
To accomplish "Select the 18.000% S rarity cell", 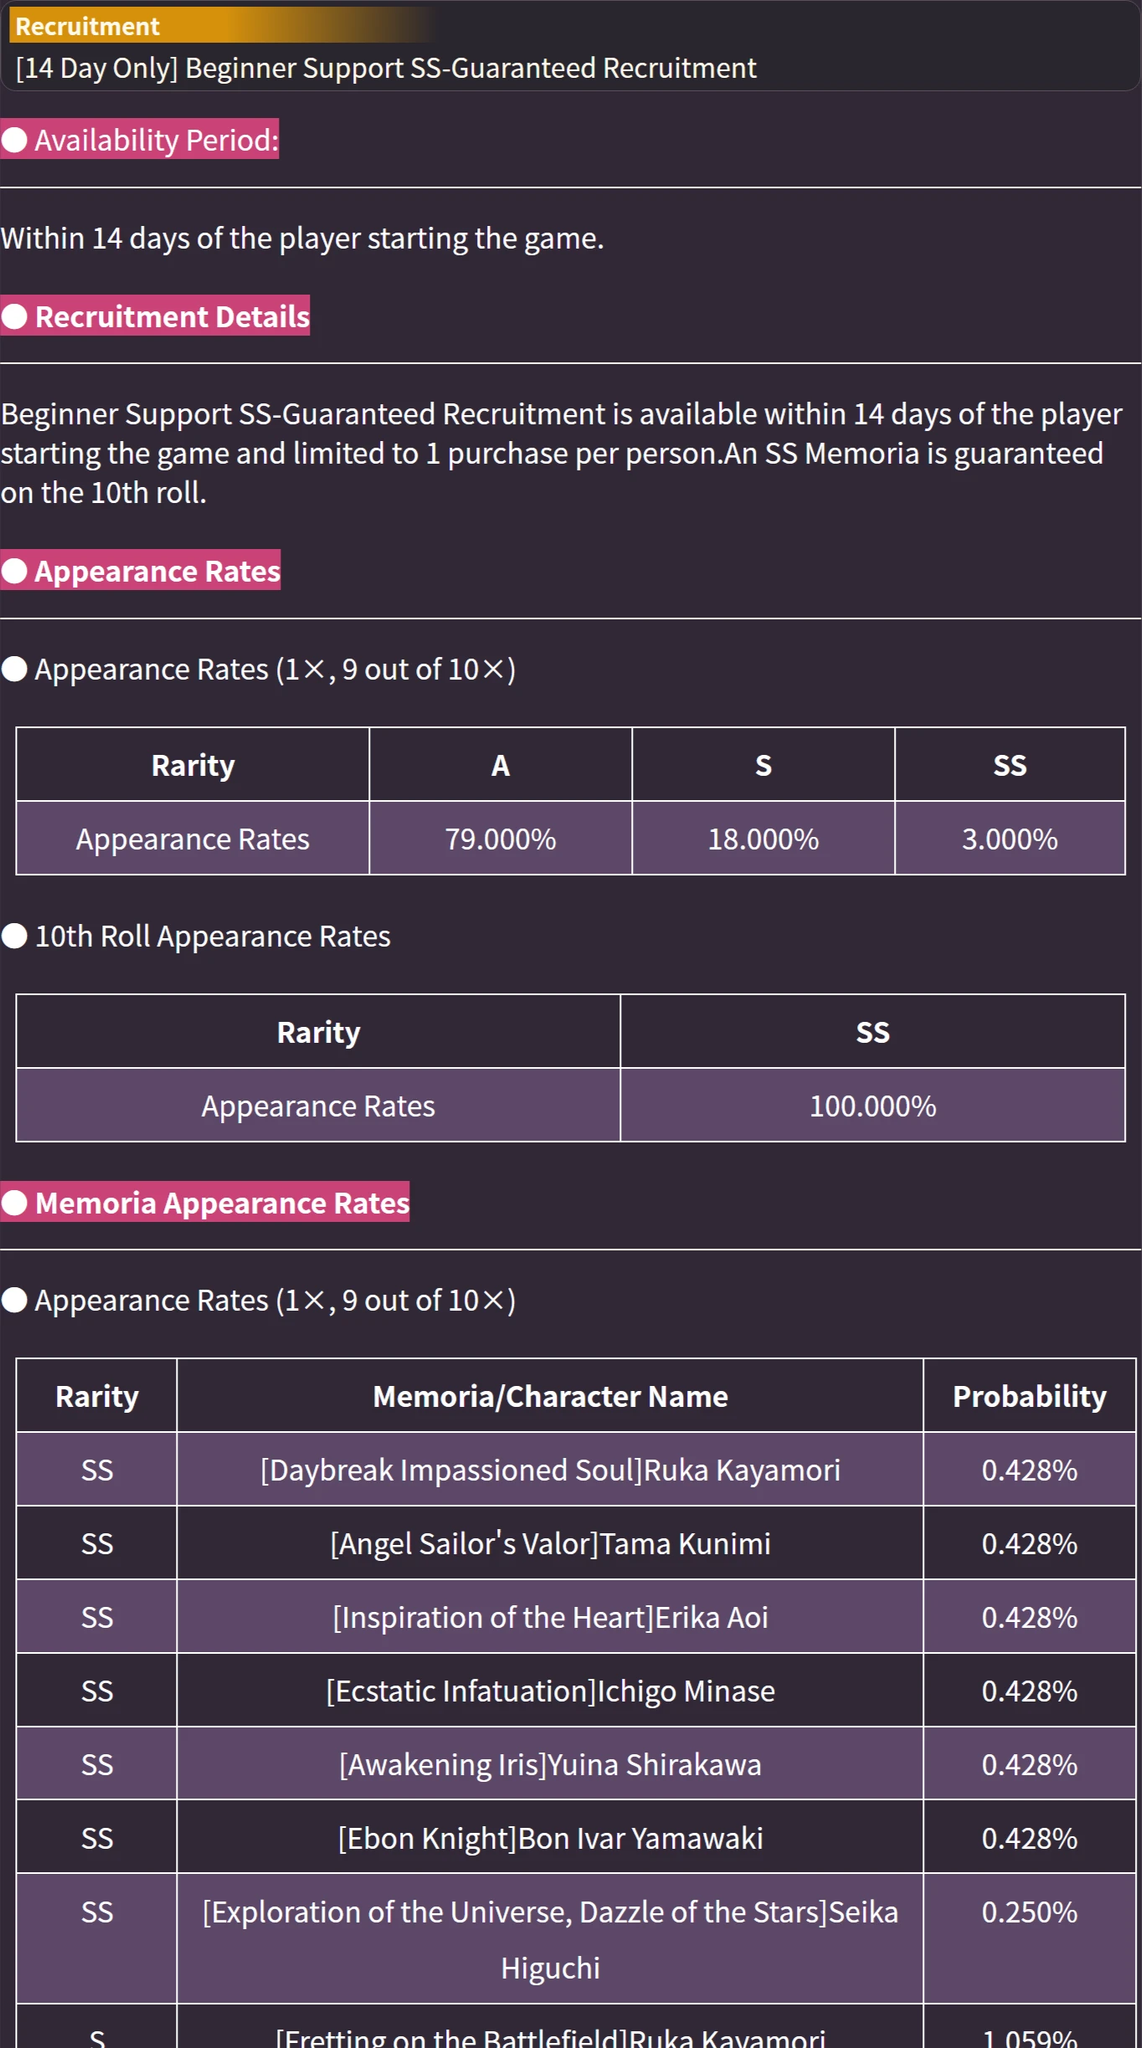I will click(x=763, y=838).
